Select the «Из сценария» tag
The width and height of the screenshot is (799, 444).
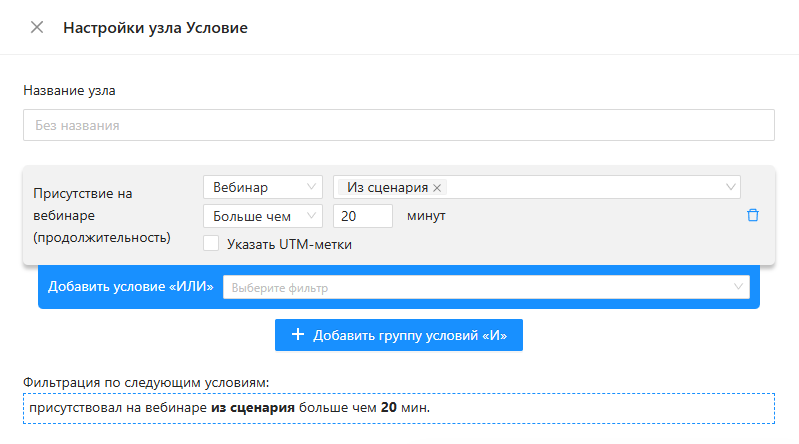pyautogui.click(x=386, y=188)
